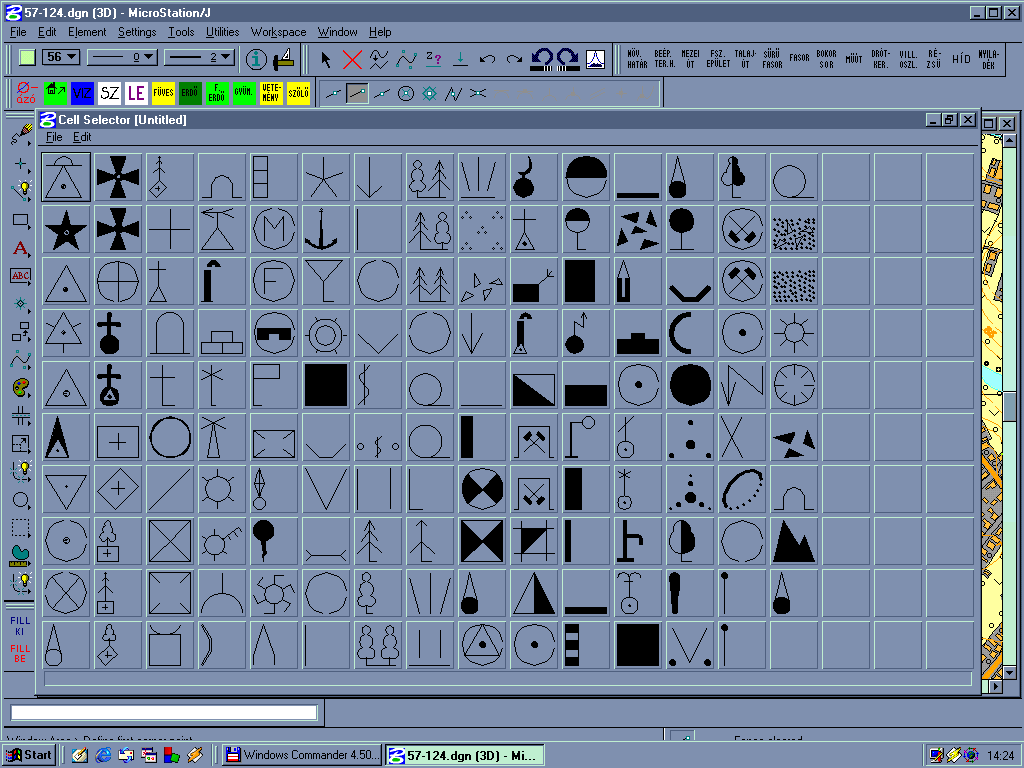
Task: Click the color palette tool in sidebar
Action: [20, 388]
